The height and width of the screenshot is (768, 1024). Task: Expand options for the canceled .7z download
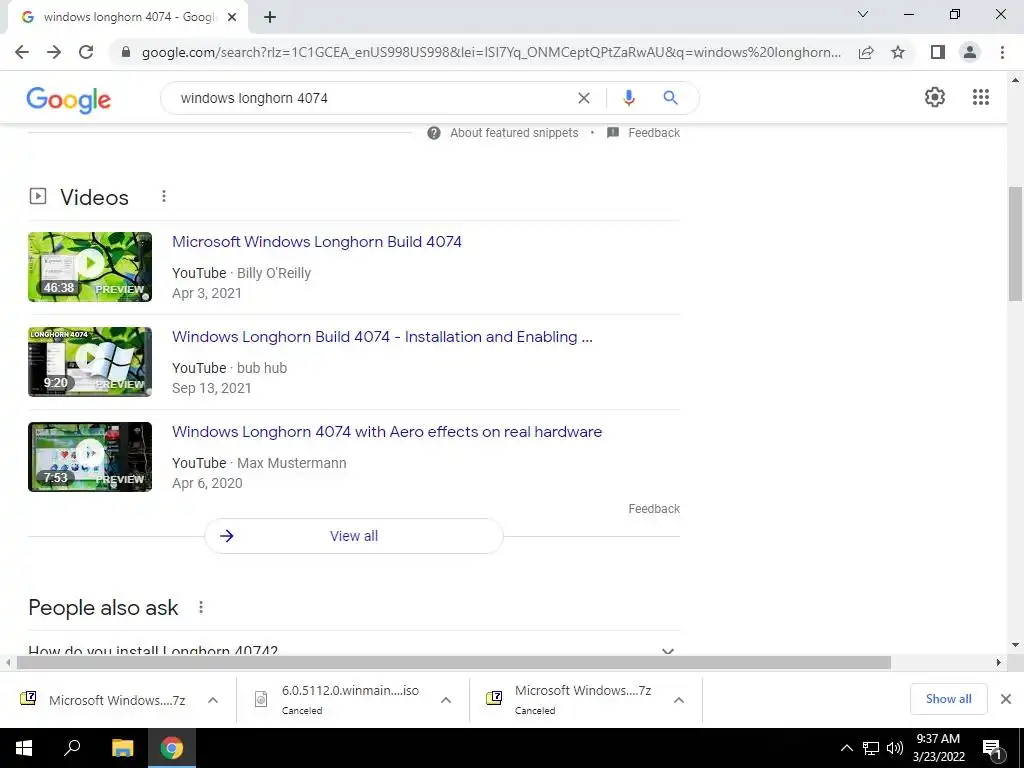click(x=679, y=700)
